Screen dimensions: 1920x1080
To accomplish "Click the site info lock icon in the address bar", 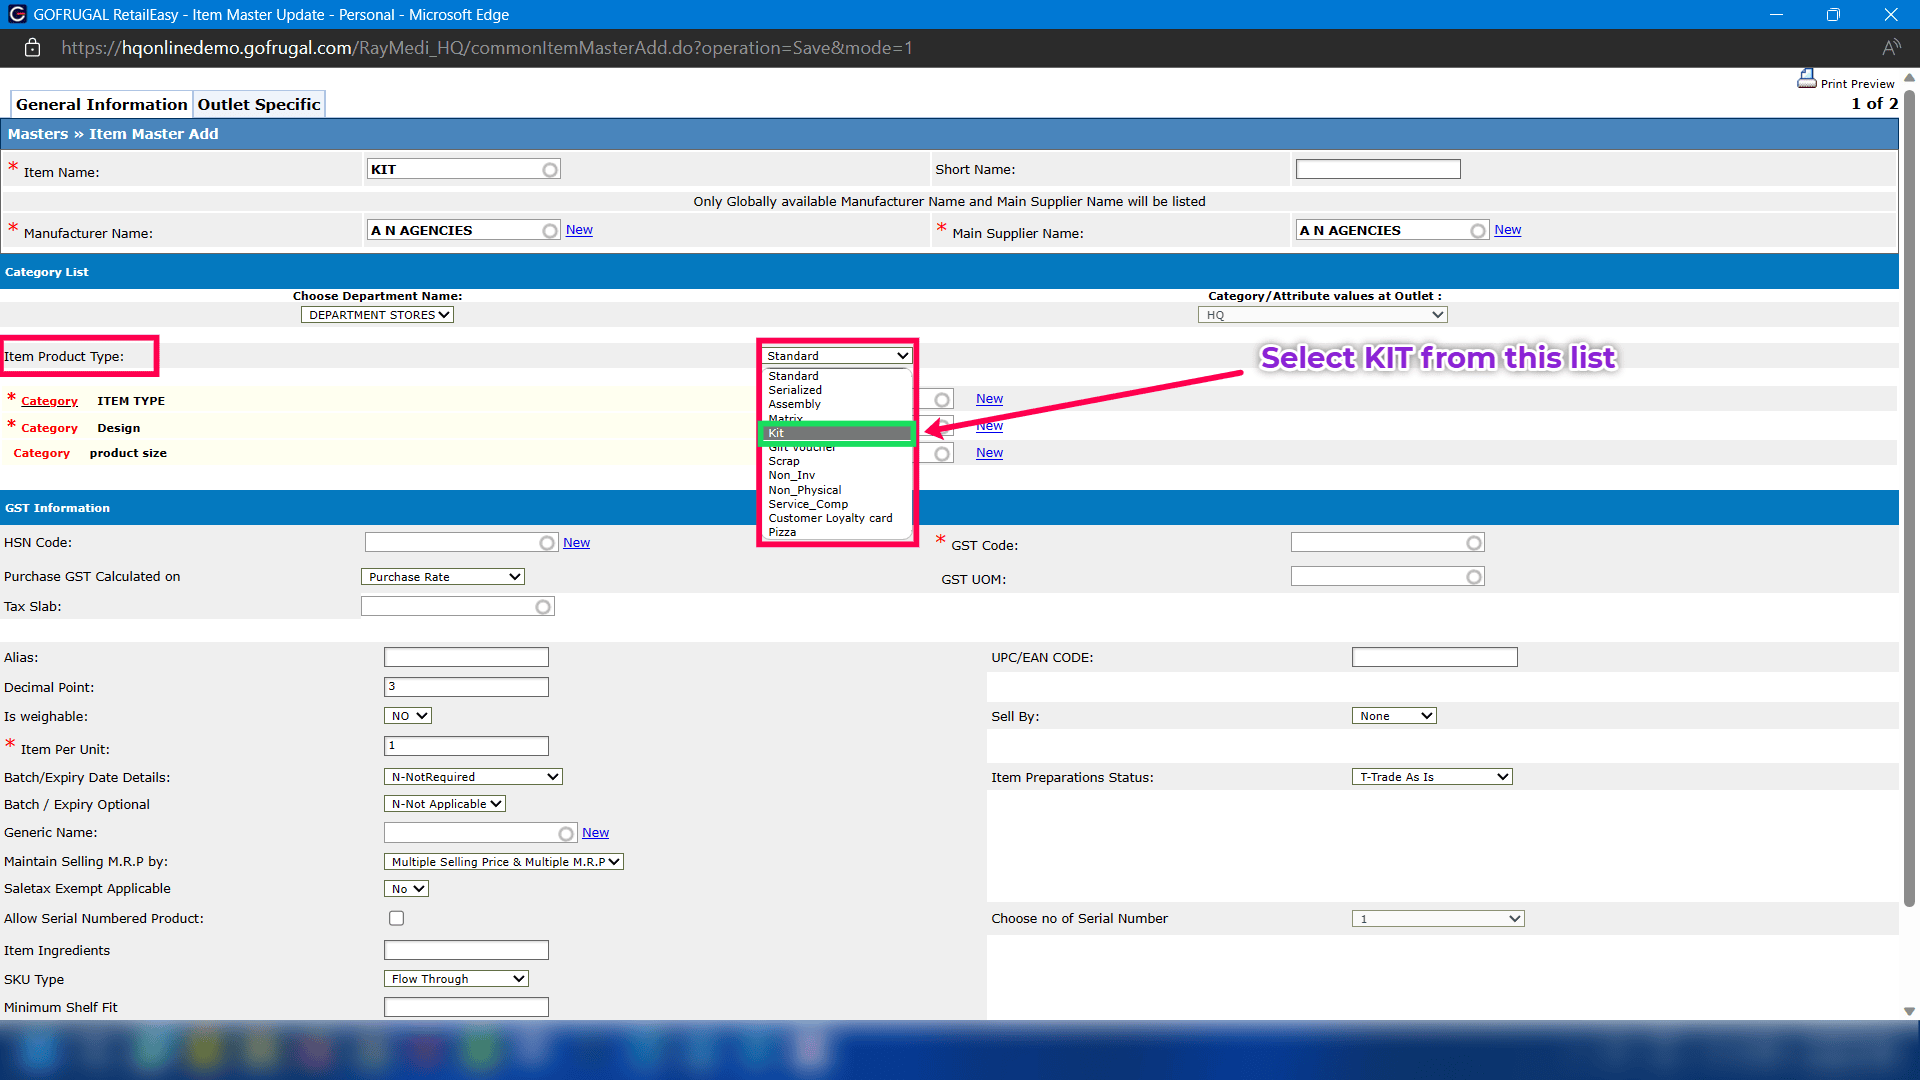I will click(32, 48).
